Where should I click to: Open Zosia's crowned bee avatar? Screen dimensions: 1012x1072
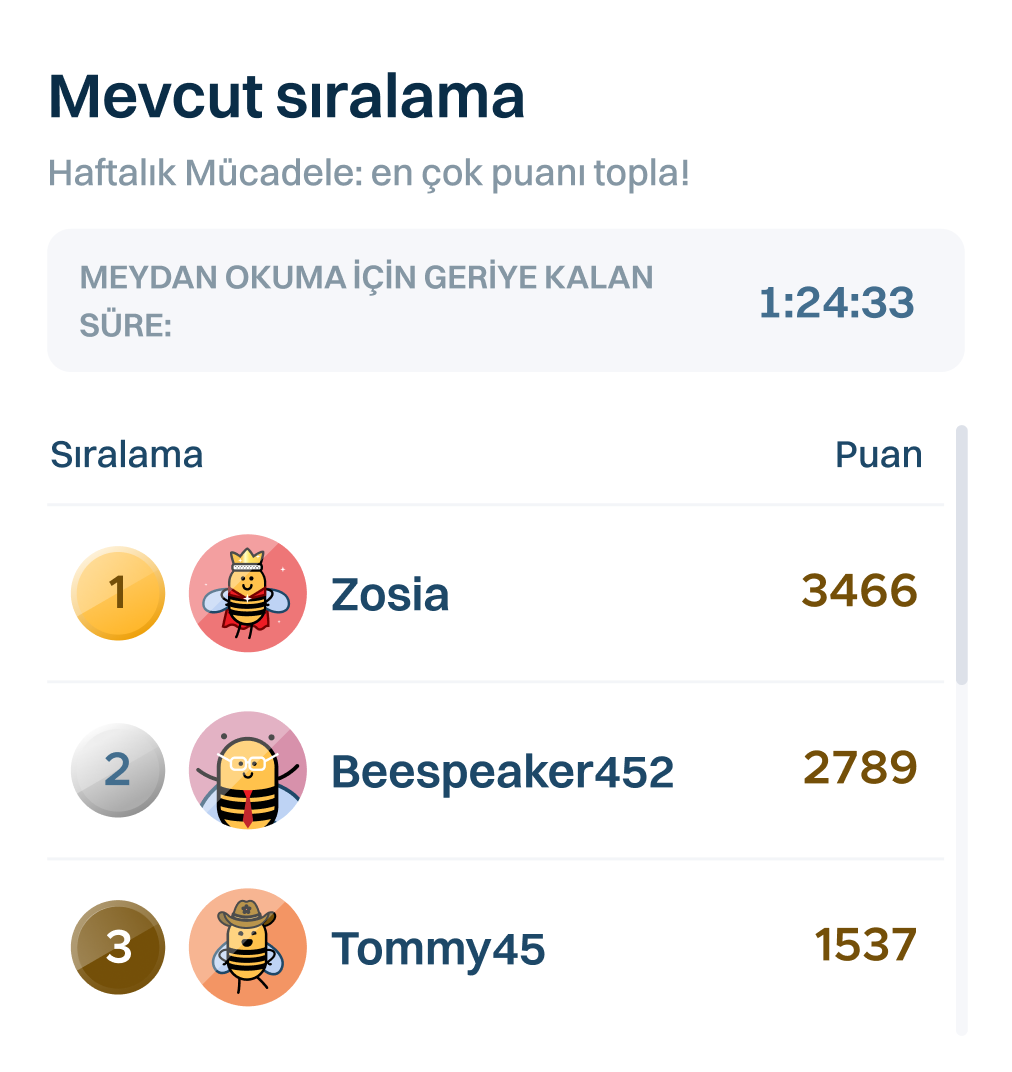point(248,593)
